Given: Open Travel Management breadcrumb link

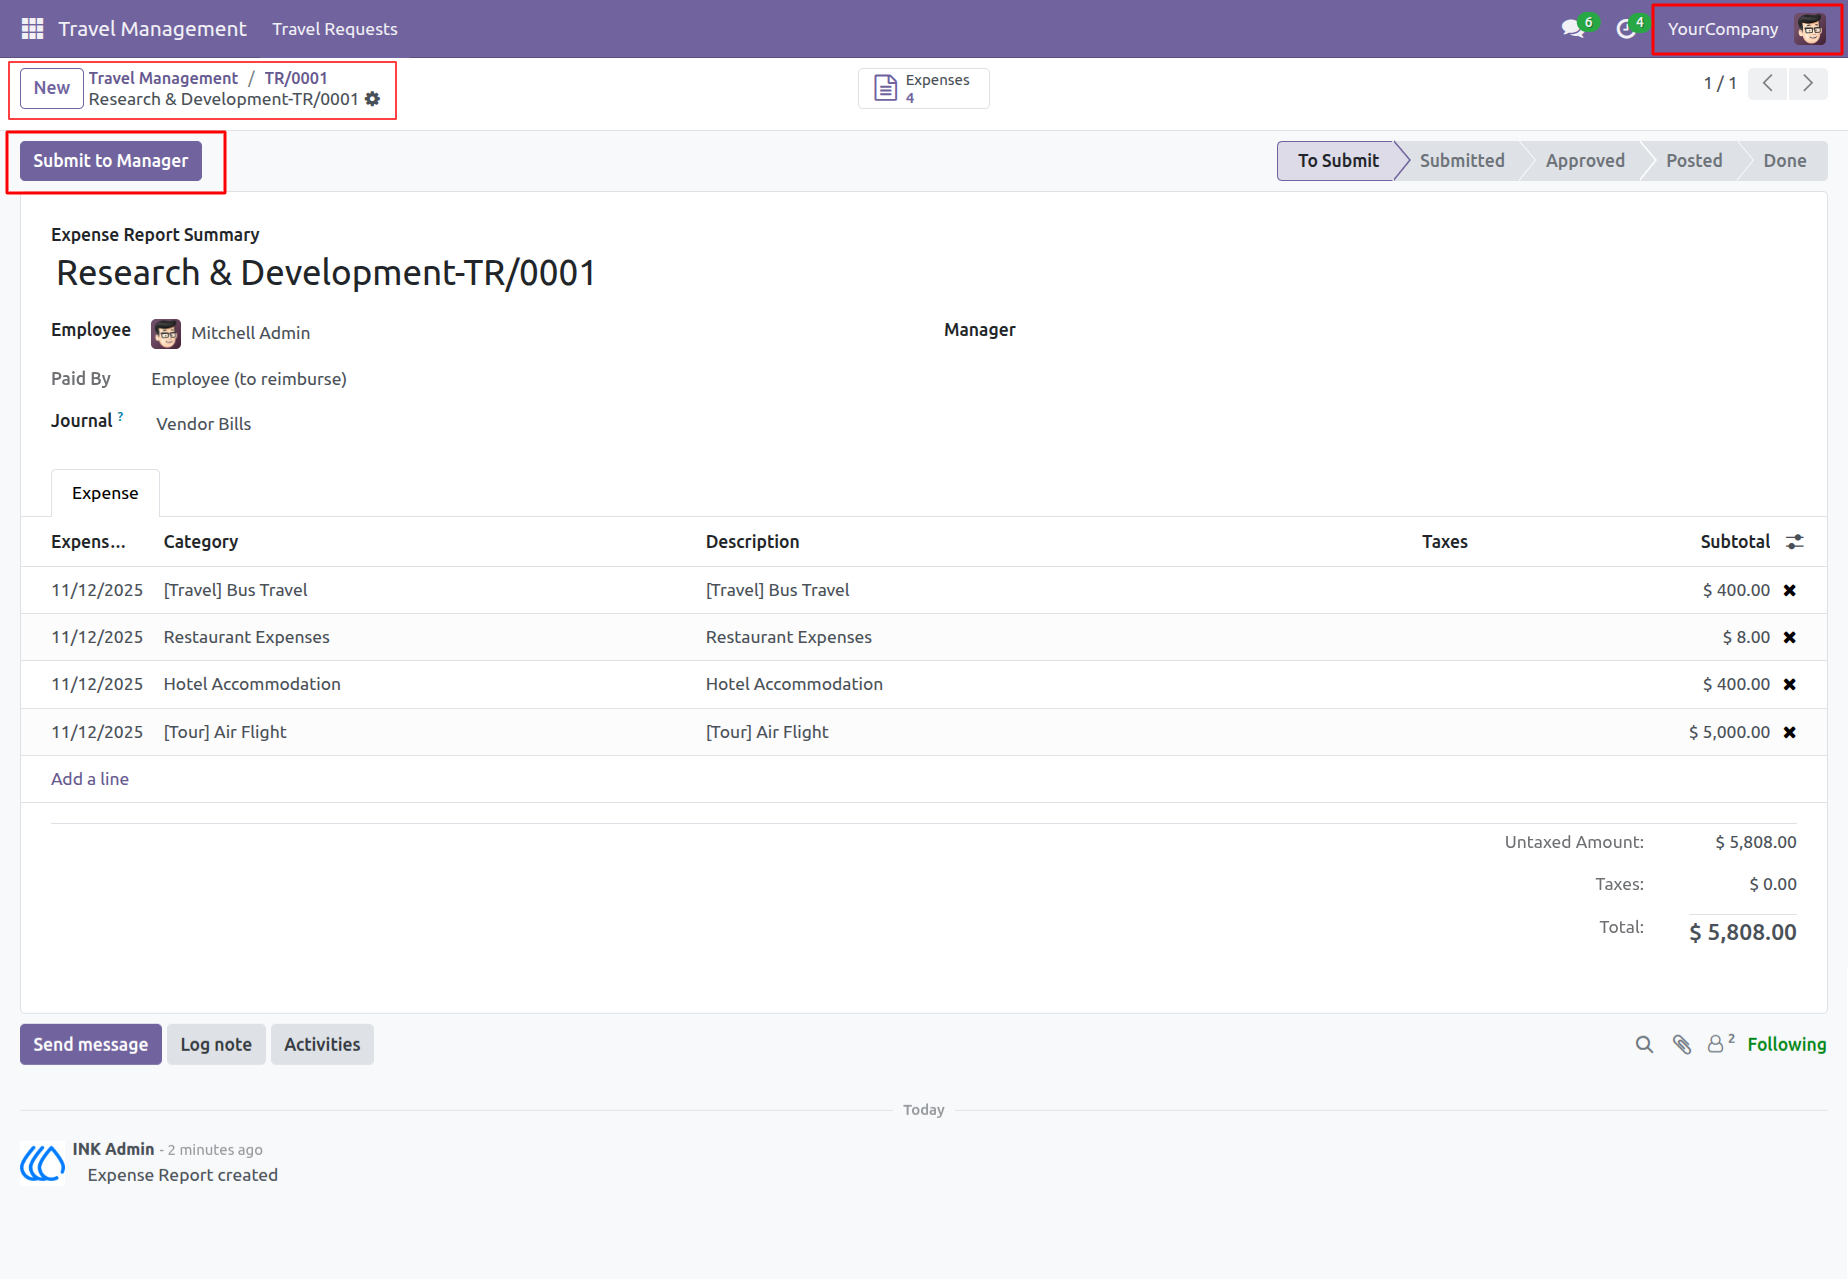Looking at the screenshot, I should click(163, 78).
